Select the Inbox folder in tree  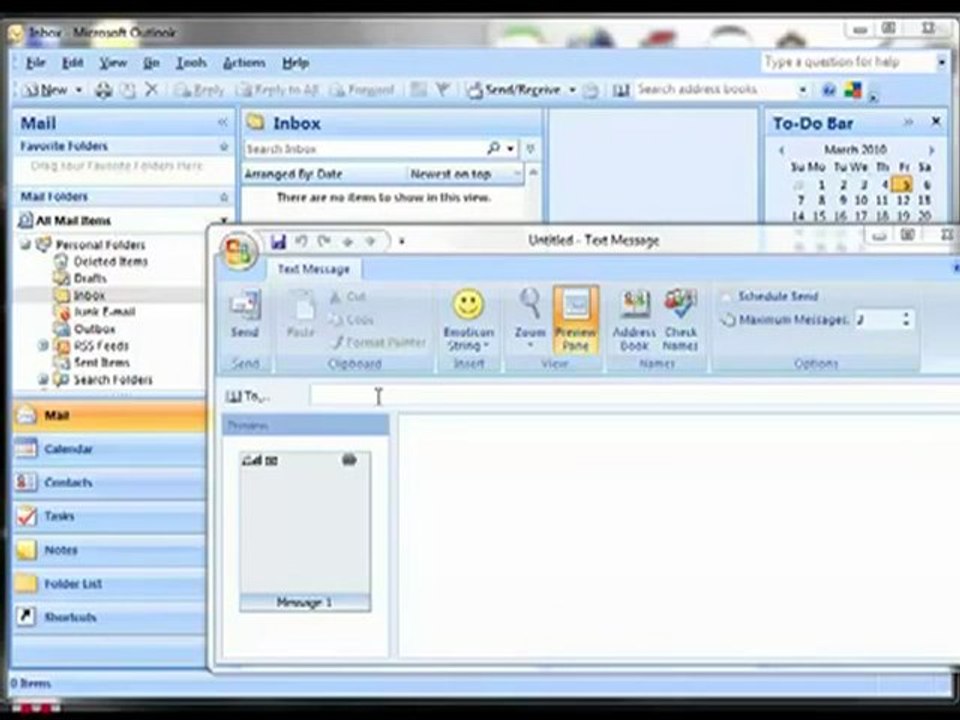[x=89, y=295]
